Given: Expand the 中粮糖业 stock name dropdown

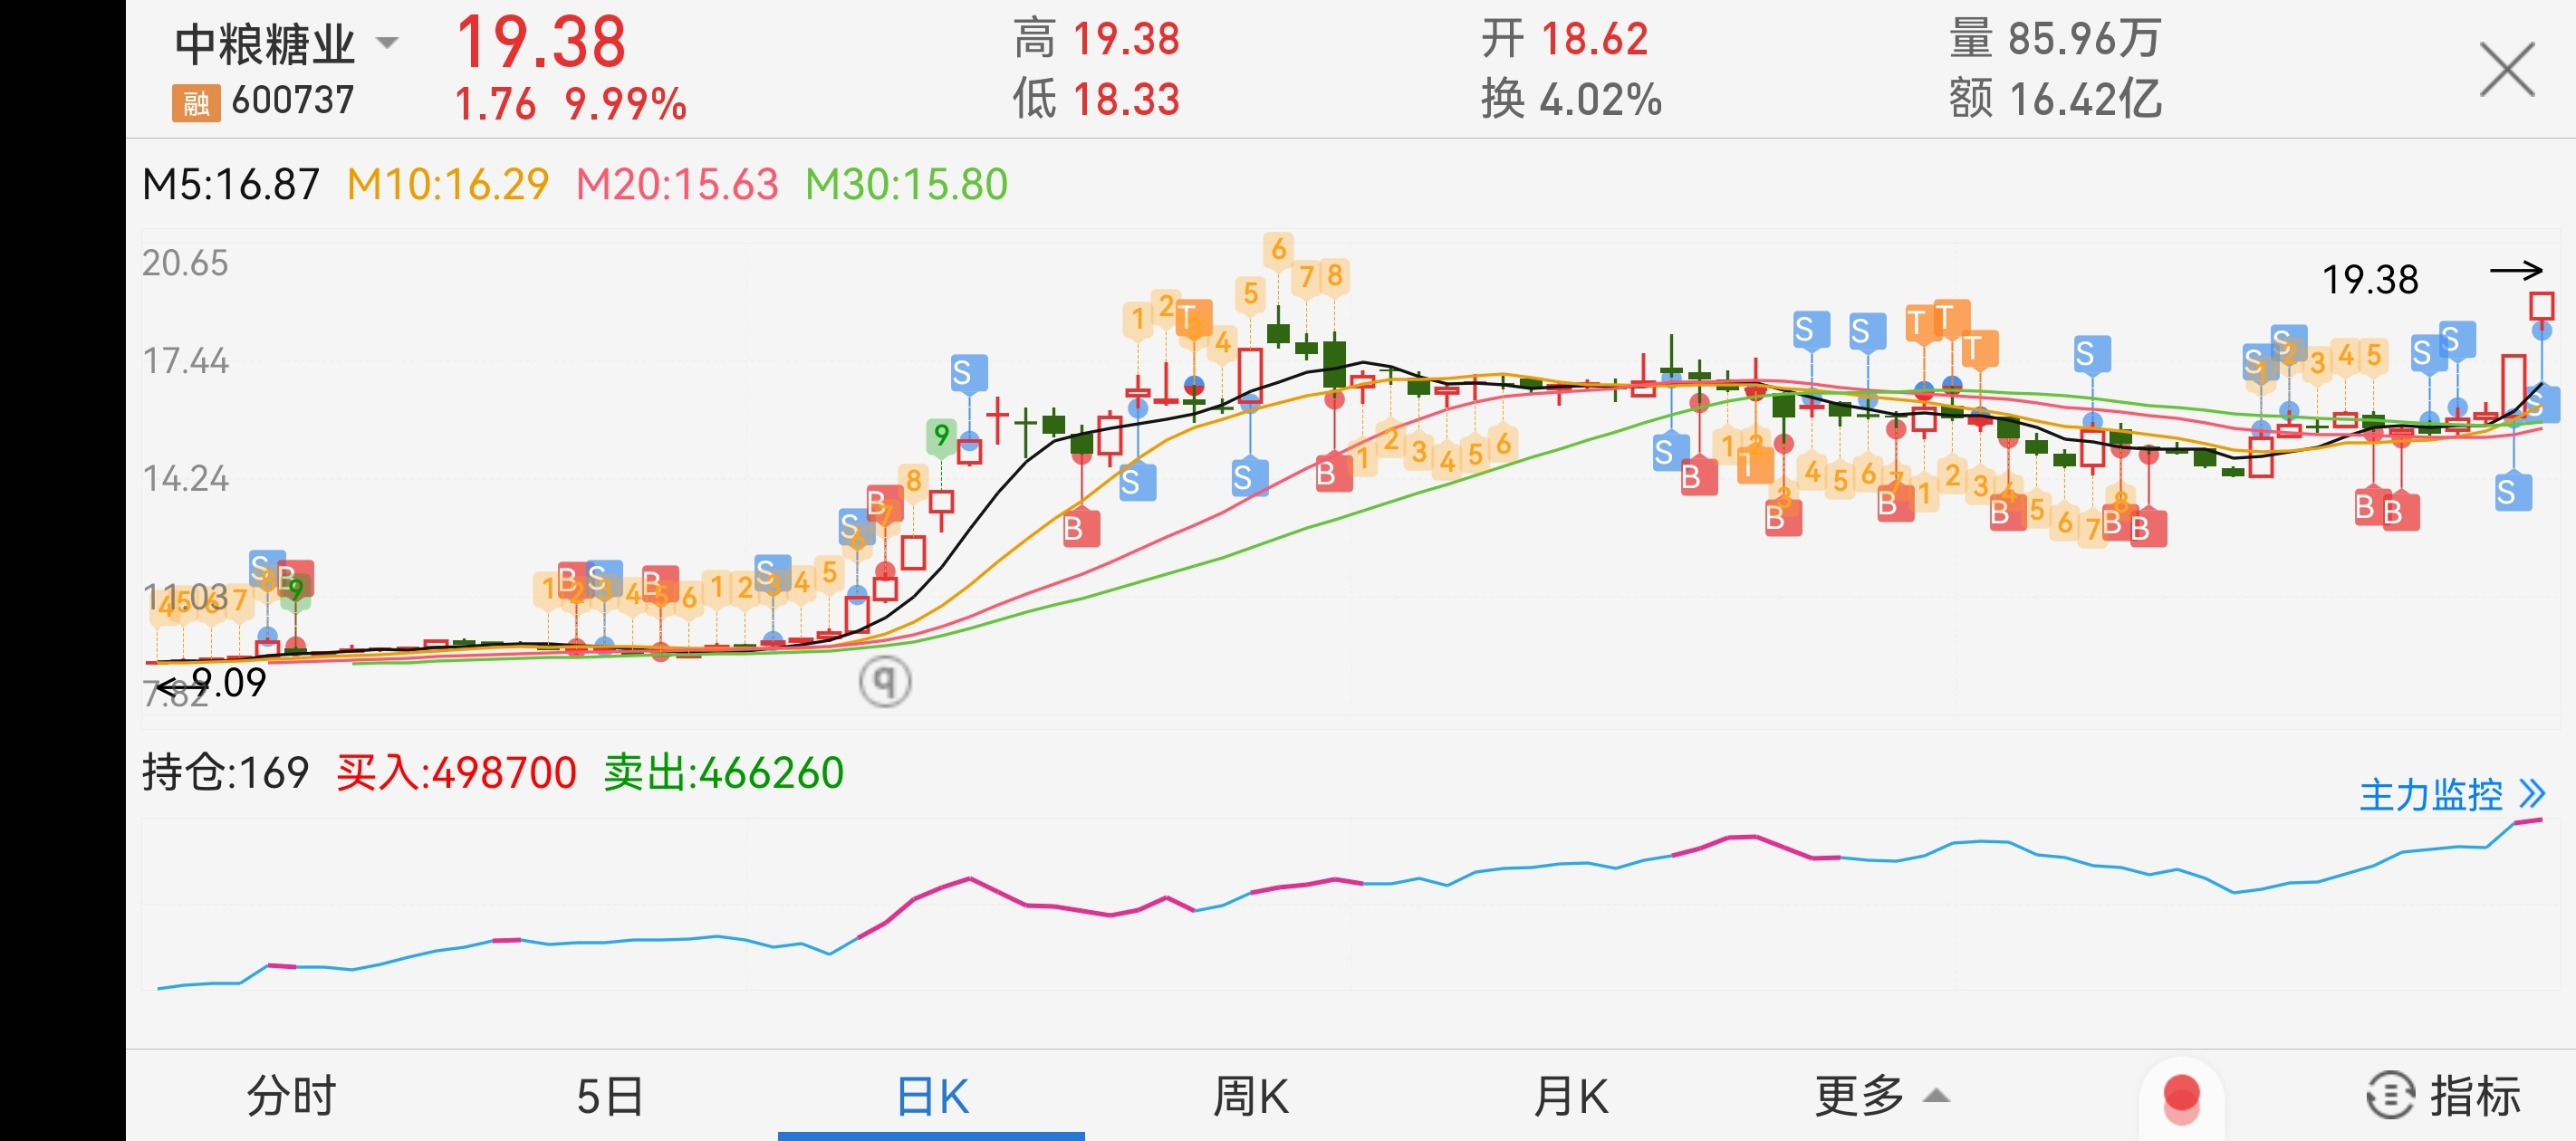Looking at the screenshot, I should tap(387, 43).
